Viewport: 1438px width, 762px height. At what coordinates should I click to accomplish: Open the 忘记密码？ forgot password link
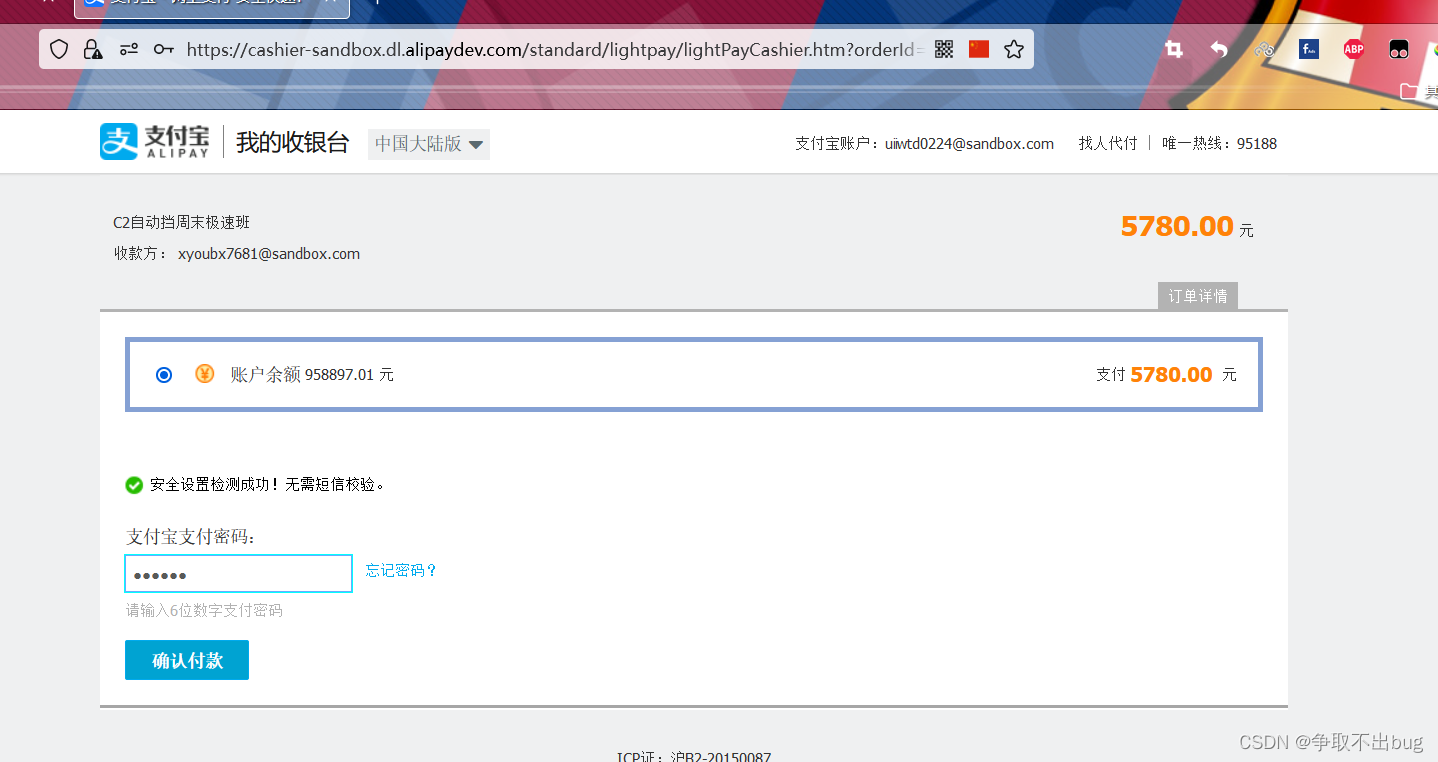tap(401, 571)
